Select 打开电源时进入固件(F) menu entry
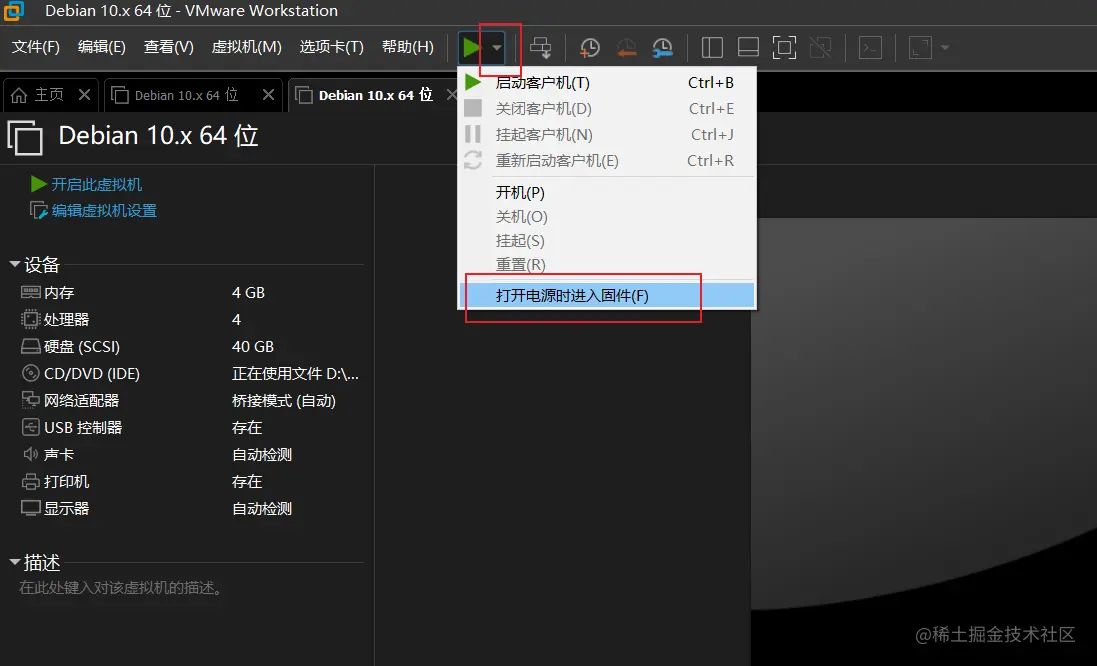 point(607,295)
